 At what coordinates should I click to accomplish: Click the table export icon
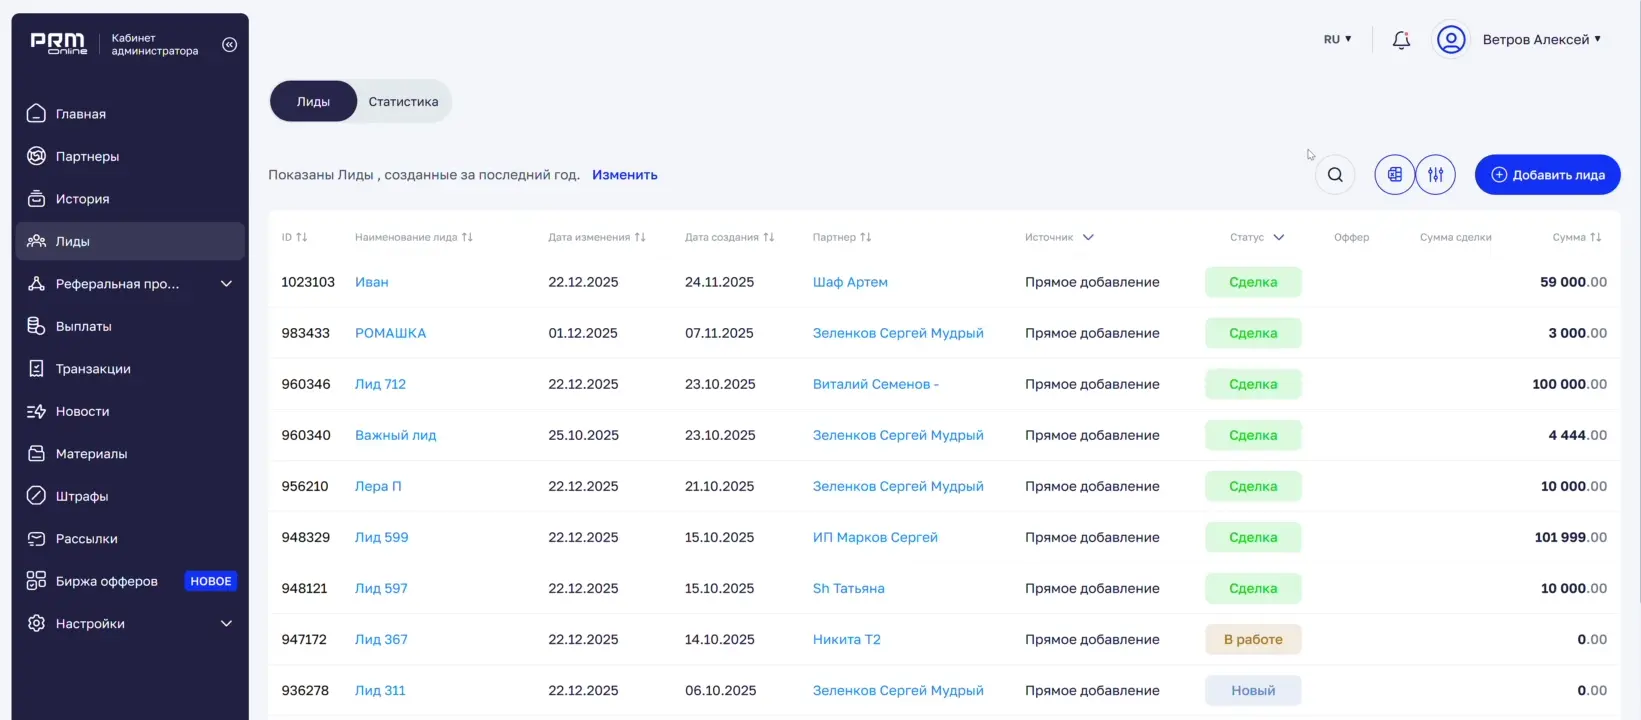[1394, 175]
